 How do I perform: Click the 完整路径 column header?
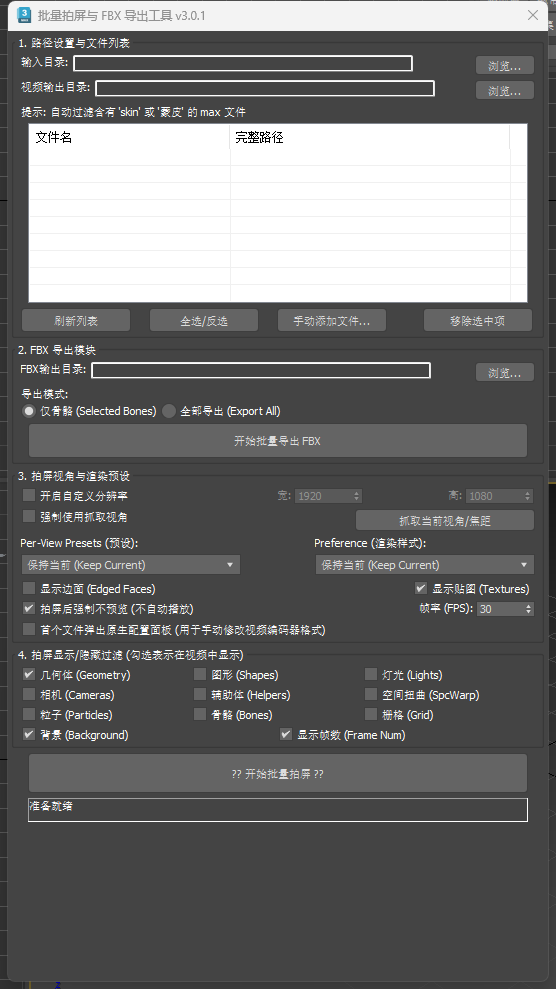369,137
